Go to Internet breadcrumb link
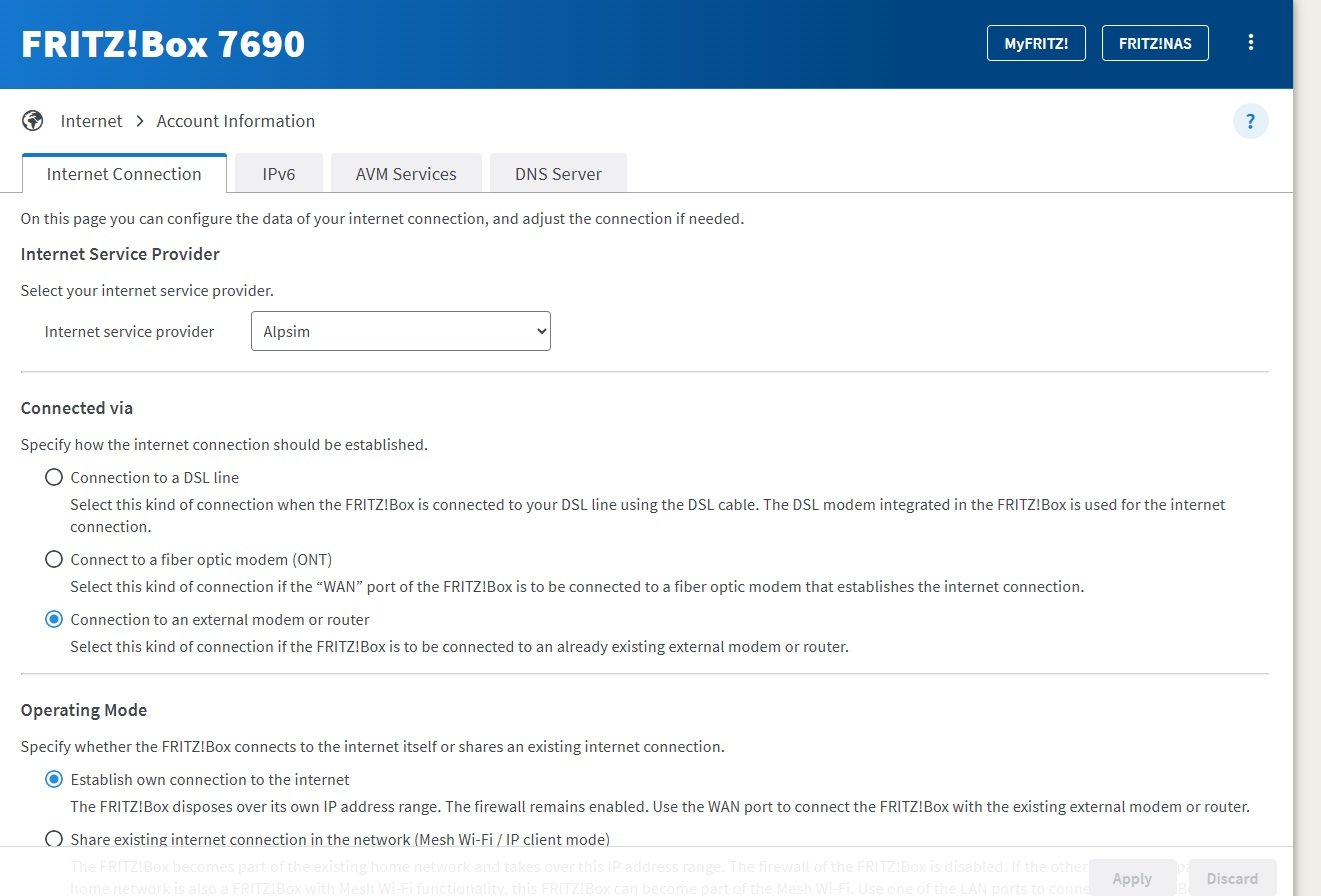 (x=91, y=121)
